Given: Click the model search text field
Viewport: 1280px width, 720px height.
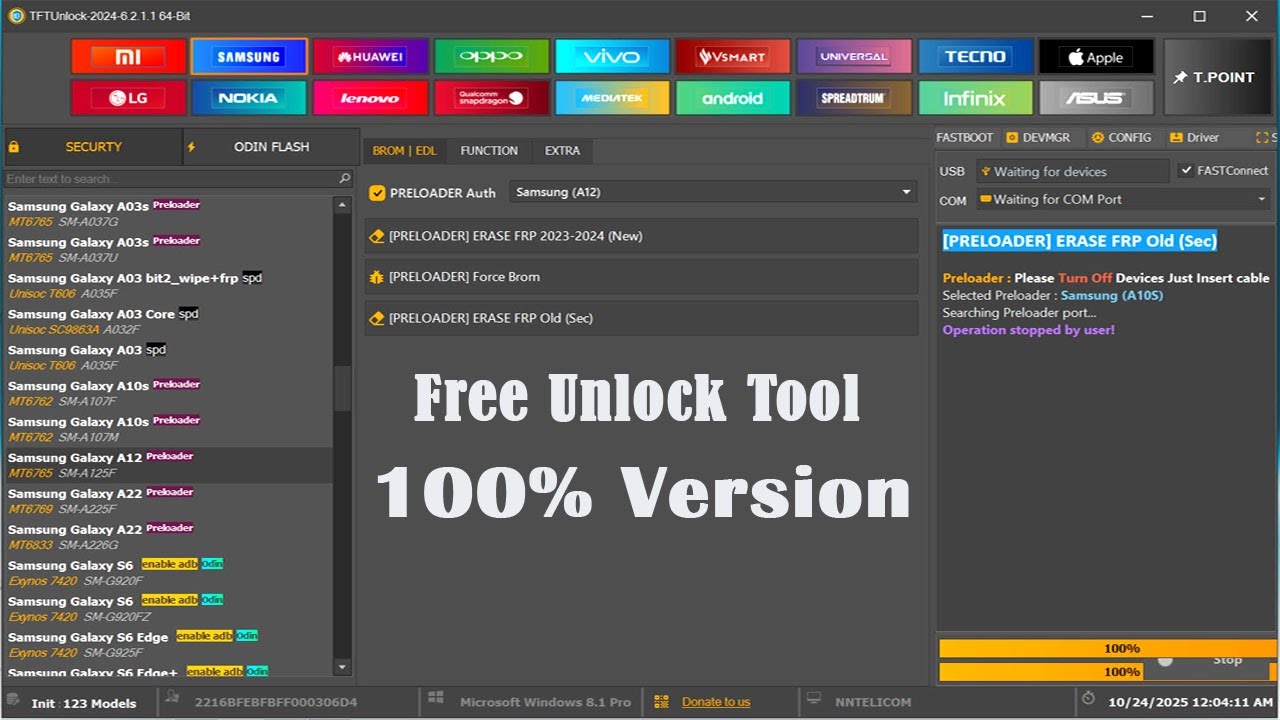Looking at the screenshot, I should coord(171,179).
